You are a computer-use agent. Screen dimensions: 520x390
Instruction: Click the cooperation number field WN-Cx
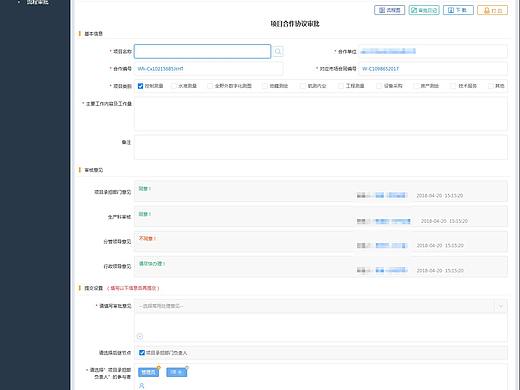[209, 69]
